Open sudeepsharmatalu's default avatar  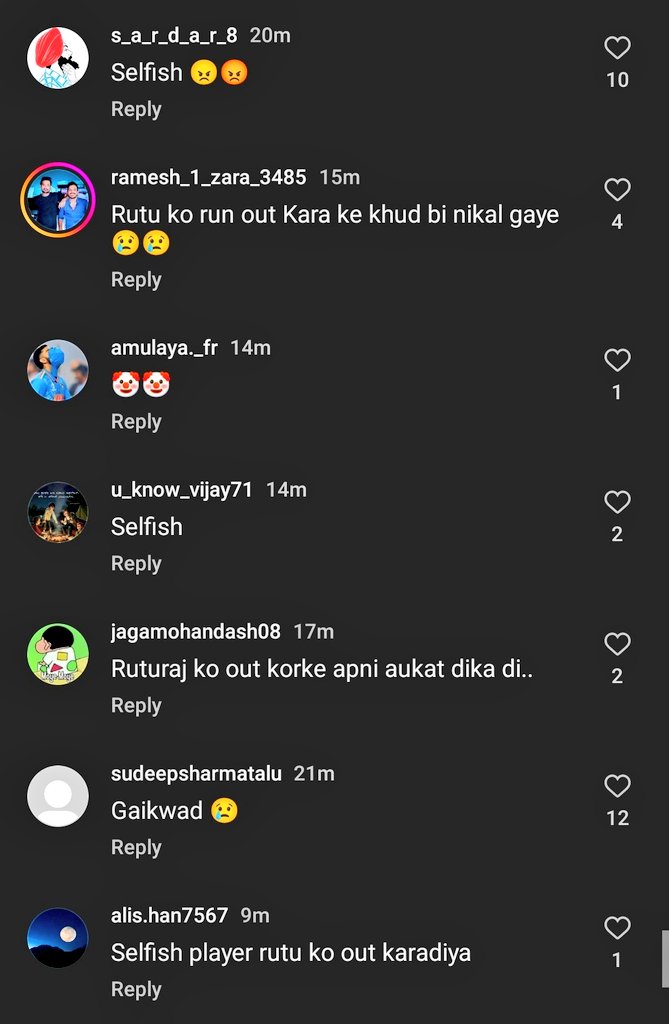point(58,796)
